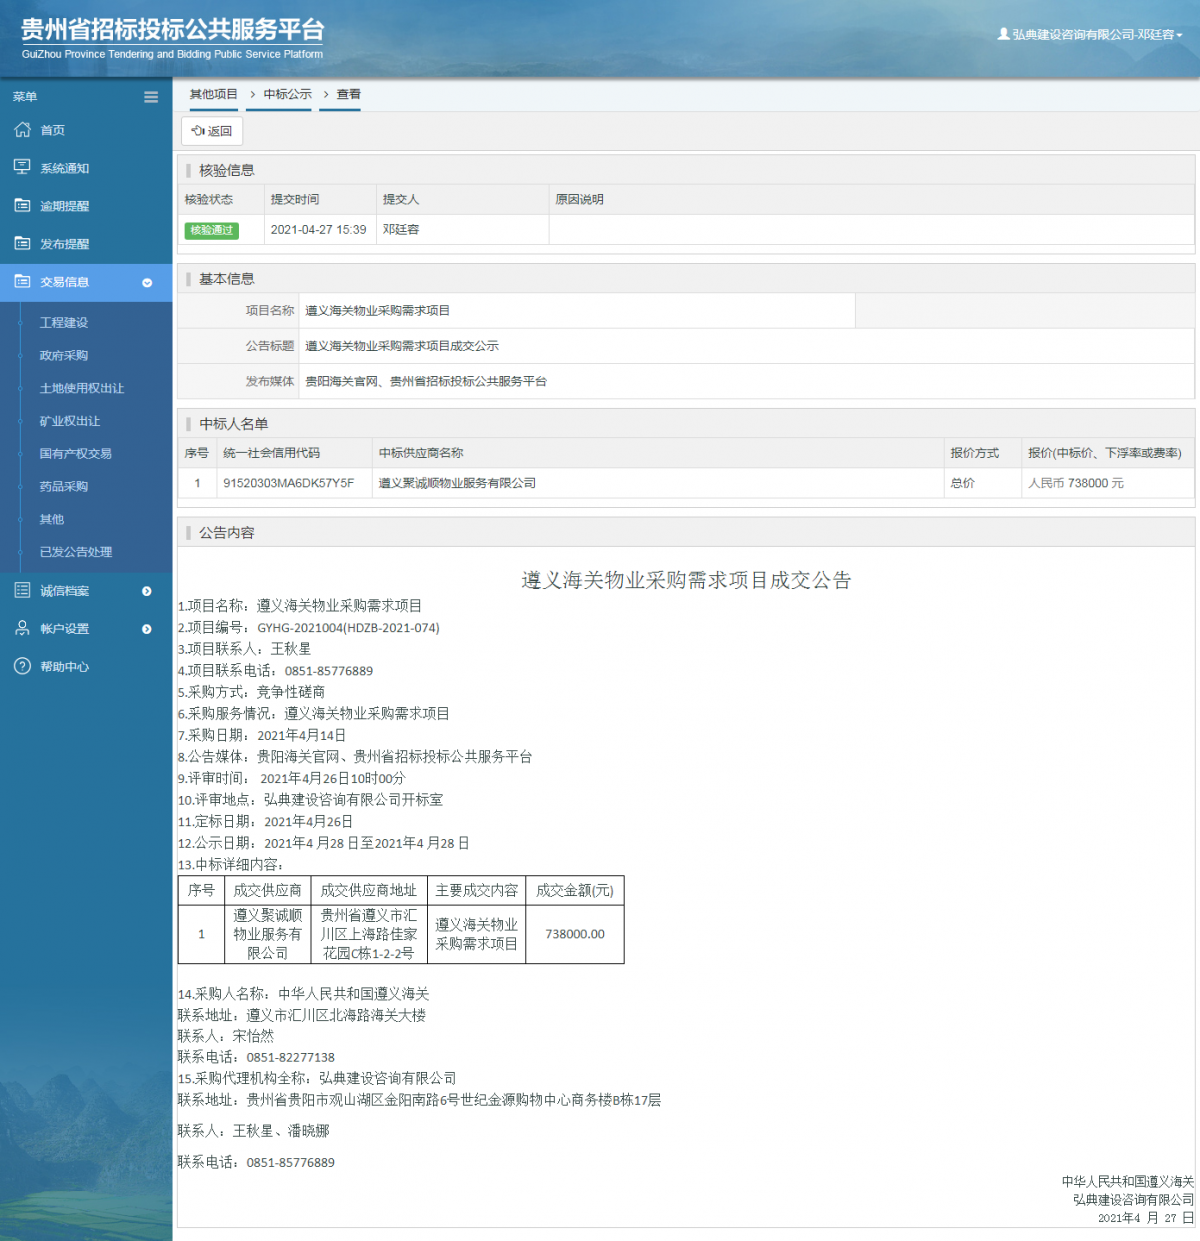1200x1241 pixels.
Task: Click media value 贵阳海关官网、贵州省招标投标公共服务平台
Action: [426, 381]
